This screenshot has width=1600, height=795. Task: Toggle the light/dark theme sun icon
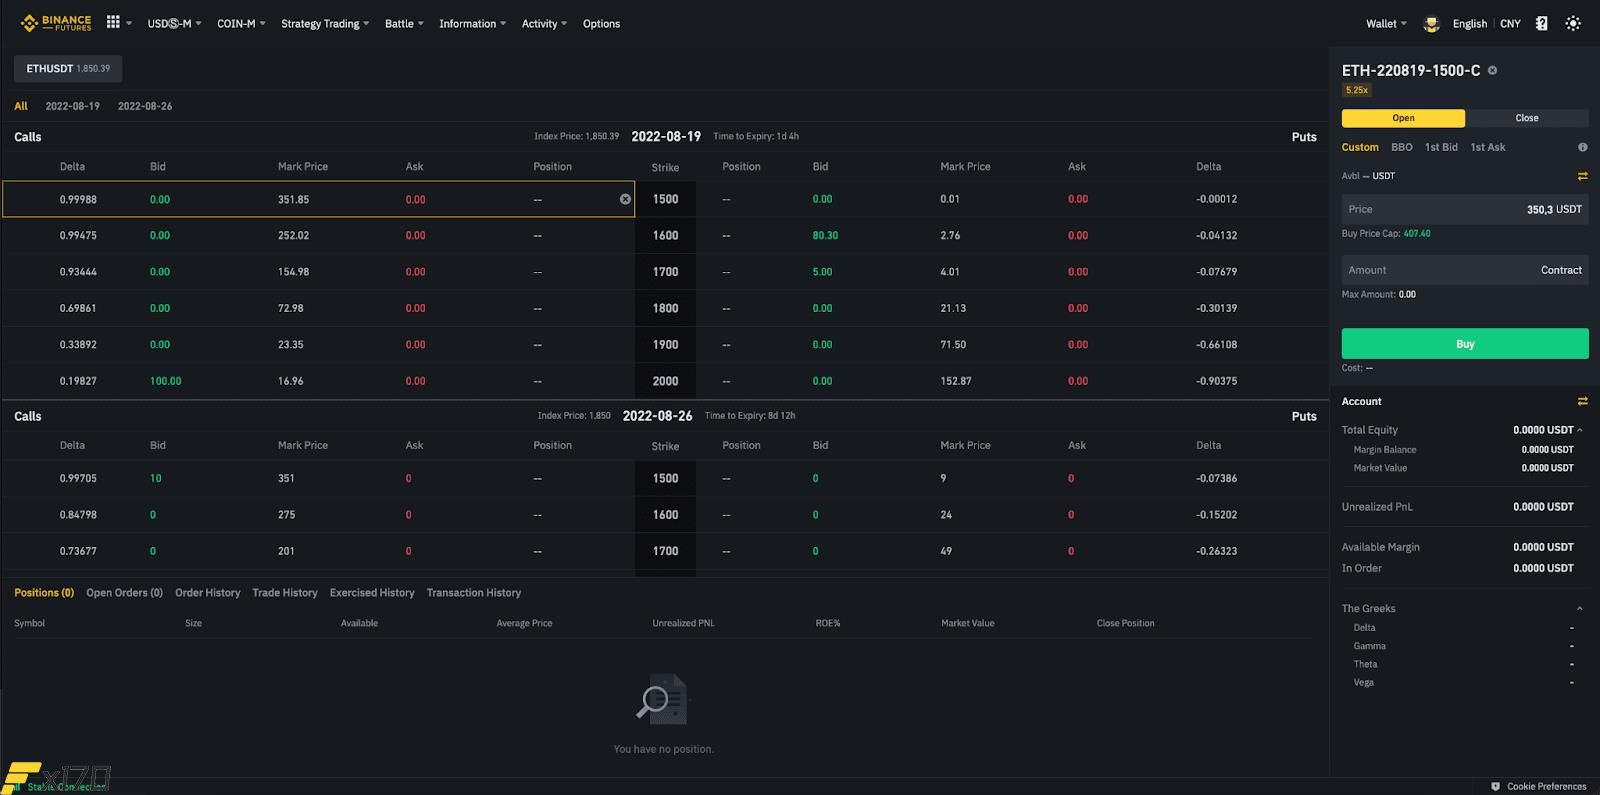(1573, 23)
